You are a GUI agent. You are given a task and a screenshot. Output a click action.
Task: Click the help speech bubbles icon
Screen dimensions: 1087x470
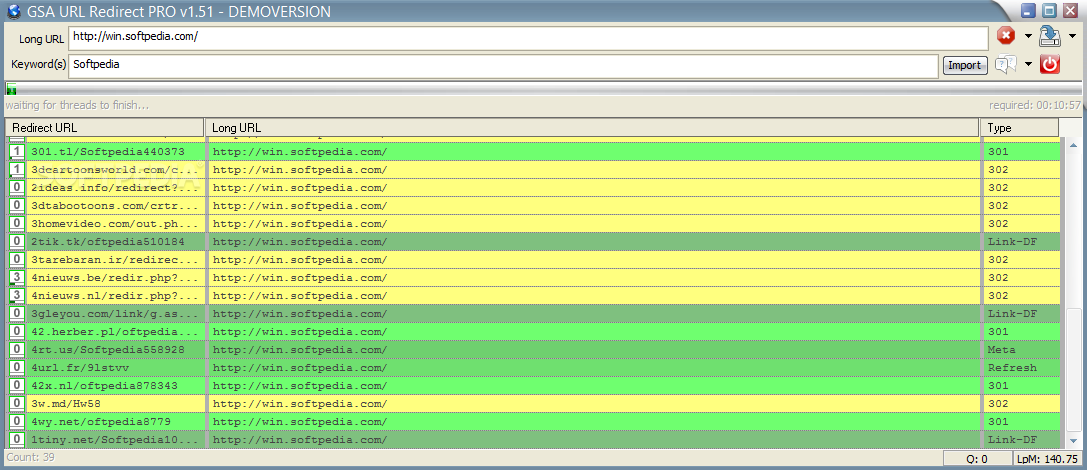tap(1005, 64)
